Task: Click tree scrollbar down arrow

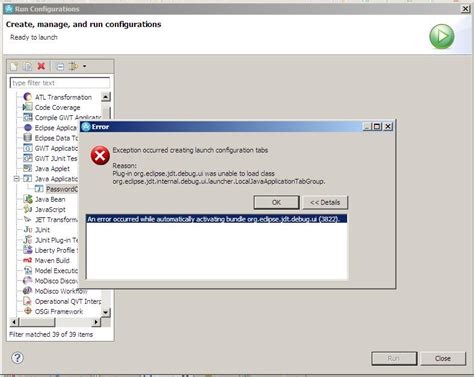Action: click(106, 312)
